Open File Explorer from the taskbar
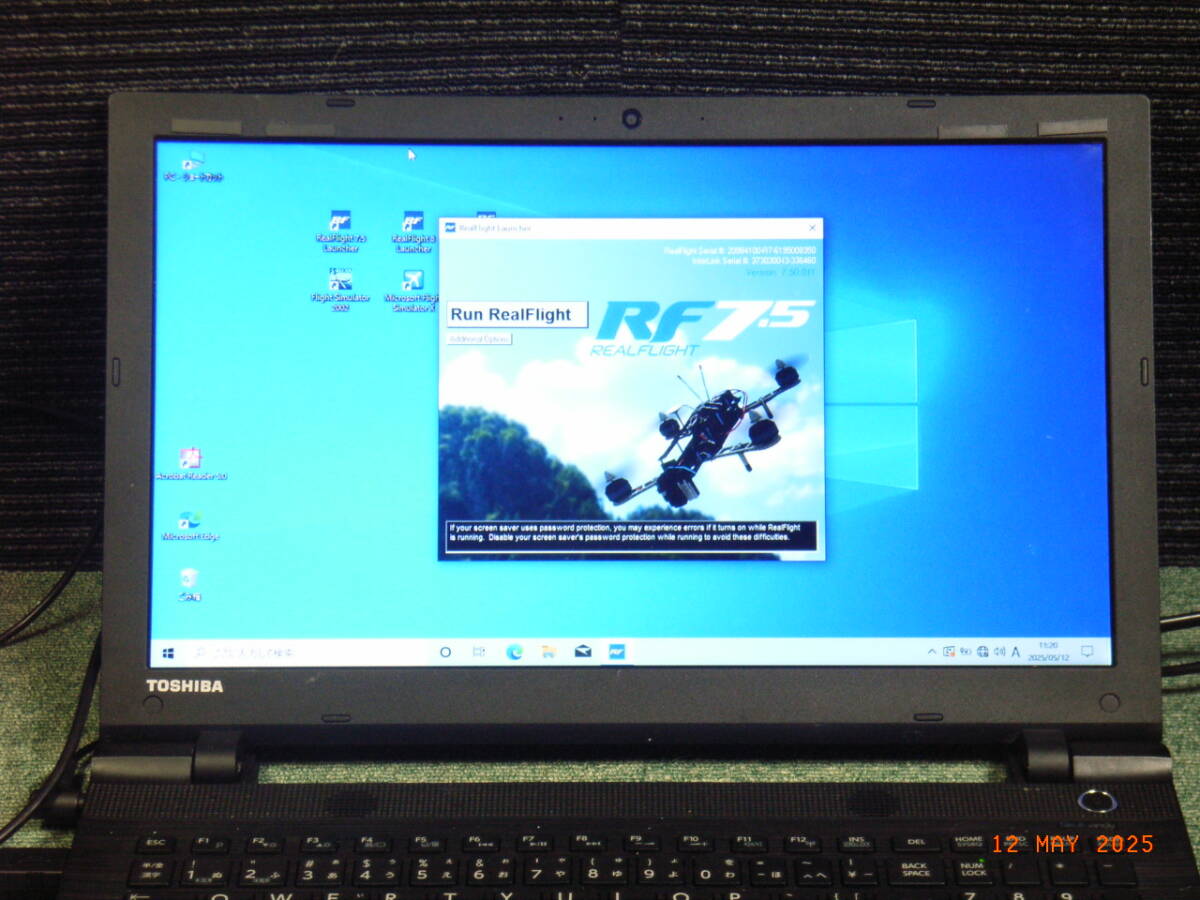Image resolution: width=1200 pixels, height=900 pixels. click(x=548, y=652)
